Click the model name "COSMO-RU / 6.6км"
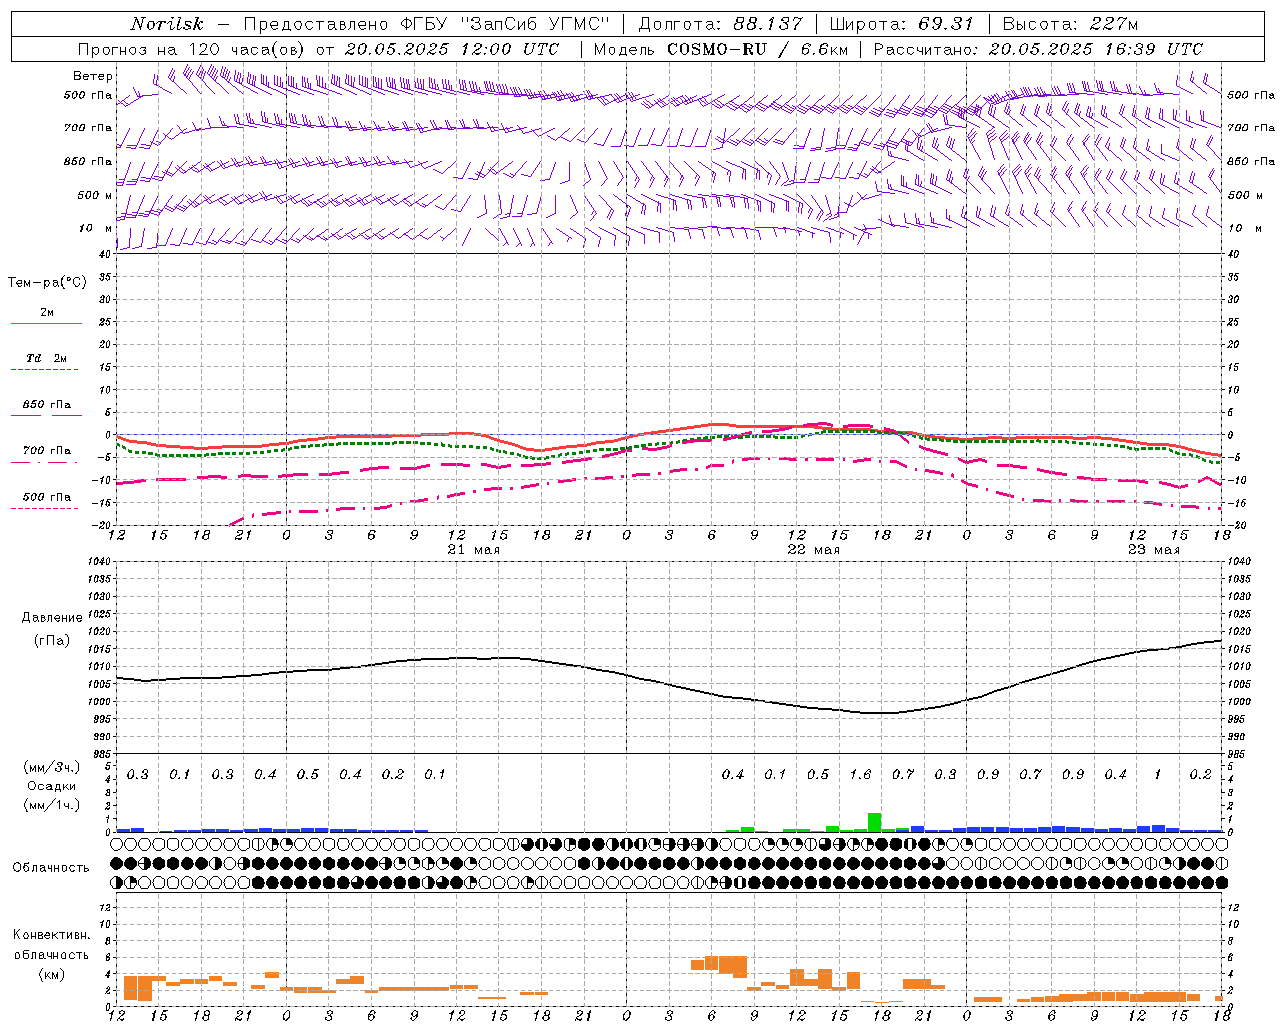Screen dimensions: 1280x1024 click(x=758, y=49)
